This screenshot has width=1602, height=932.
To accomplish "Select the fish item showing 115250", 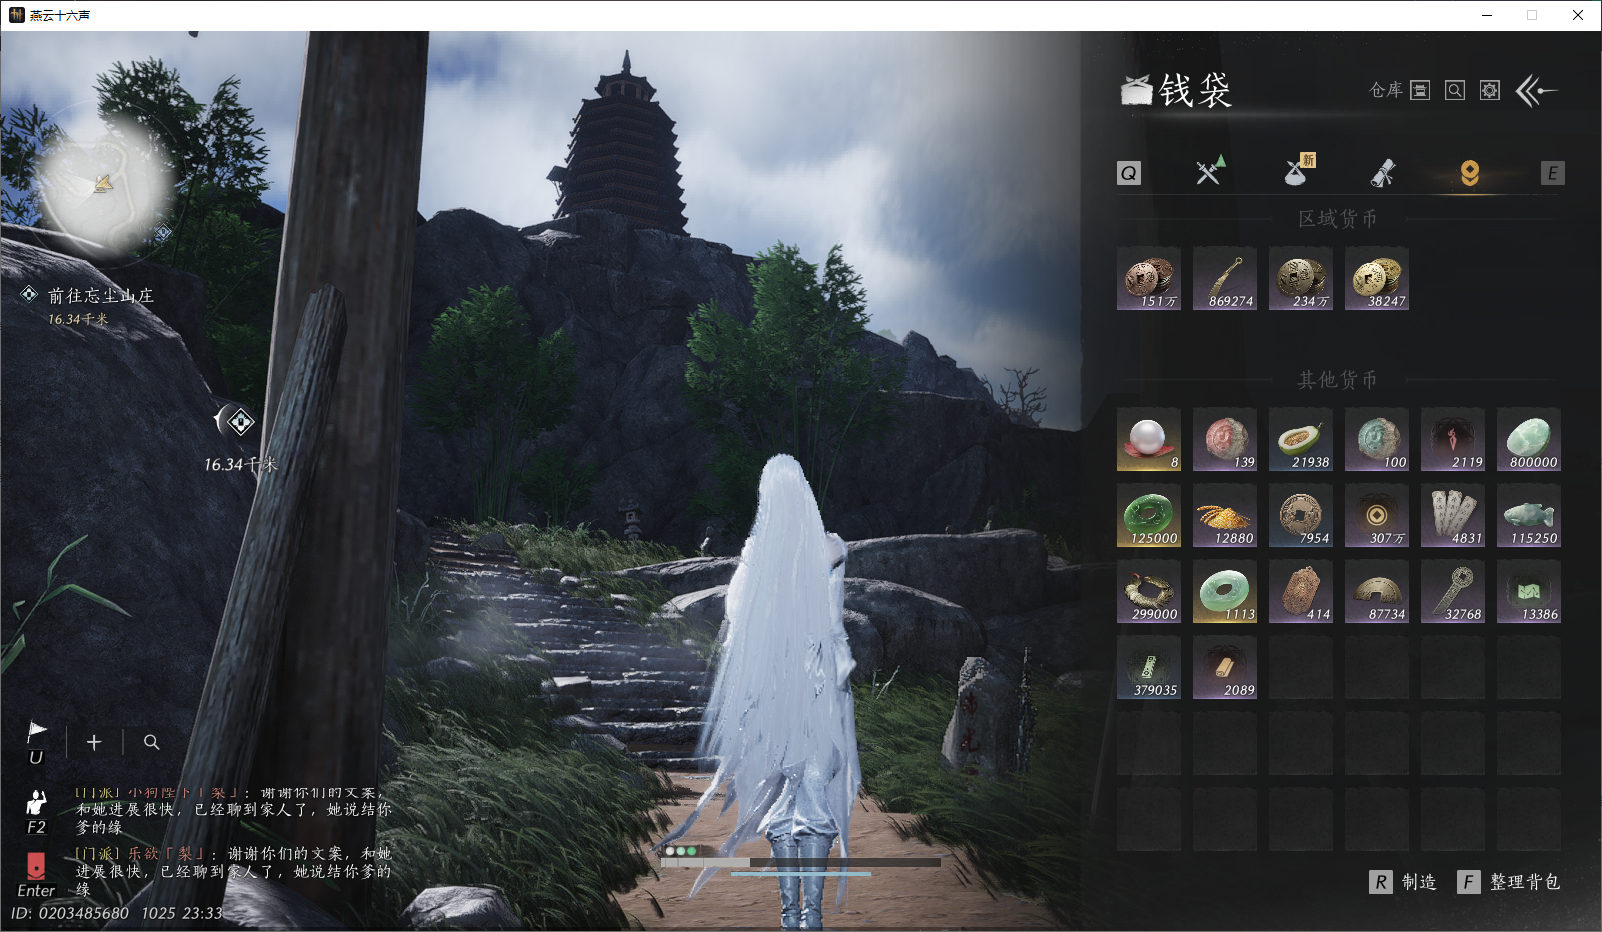I will point(1529,515).
